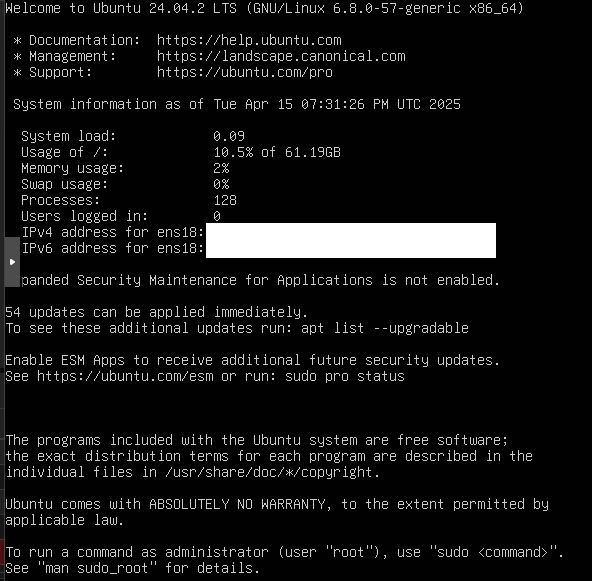Open the https://ubuntu.com/pro support link

245,72
